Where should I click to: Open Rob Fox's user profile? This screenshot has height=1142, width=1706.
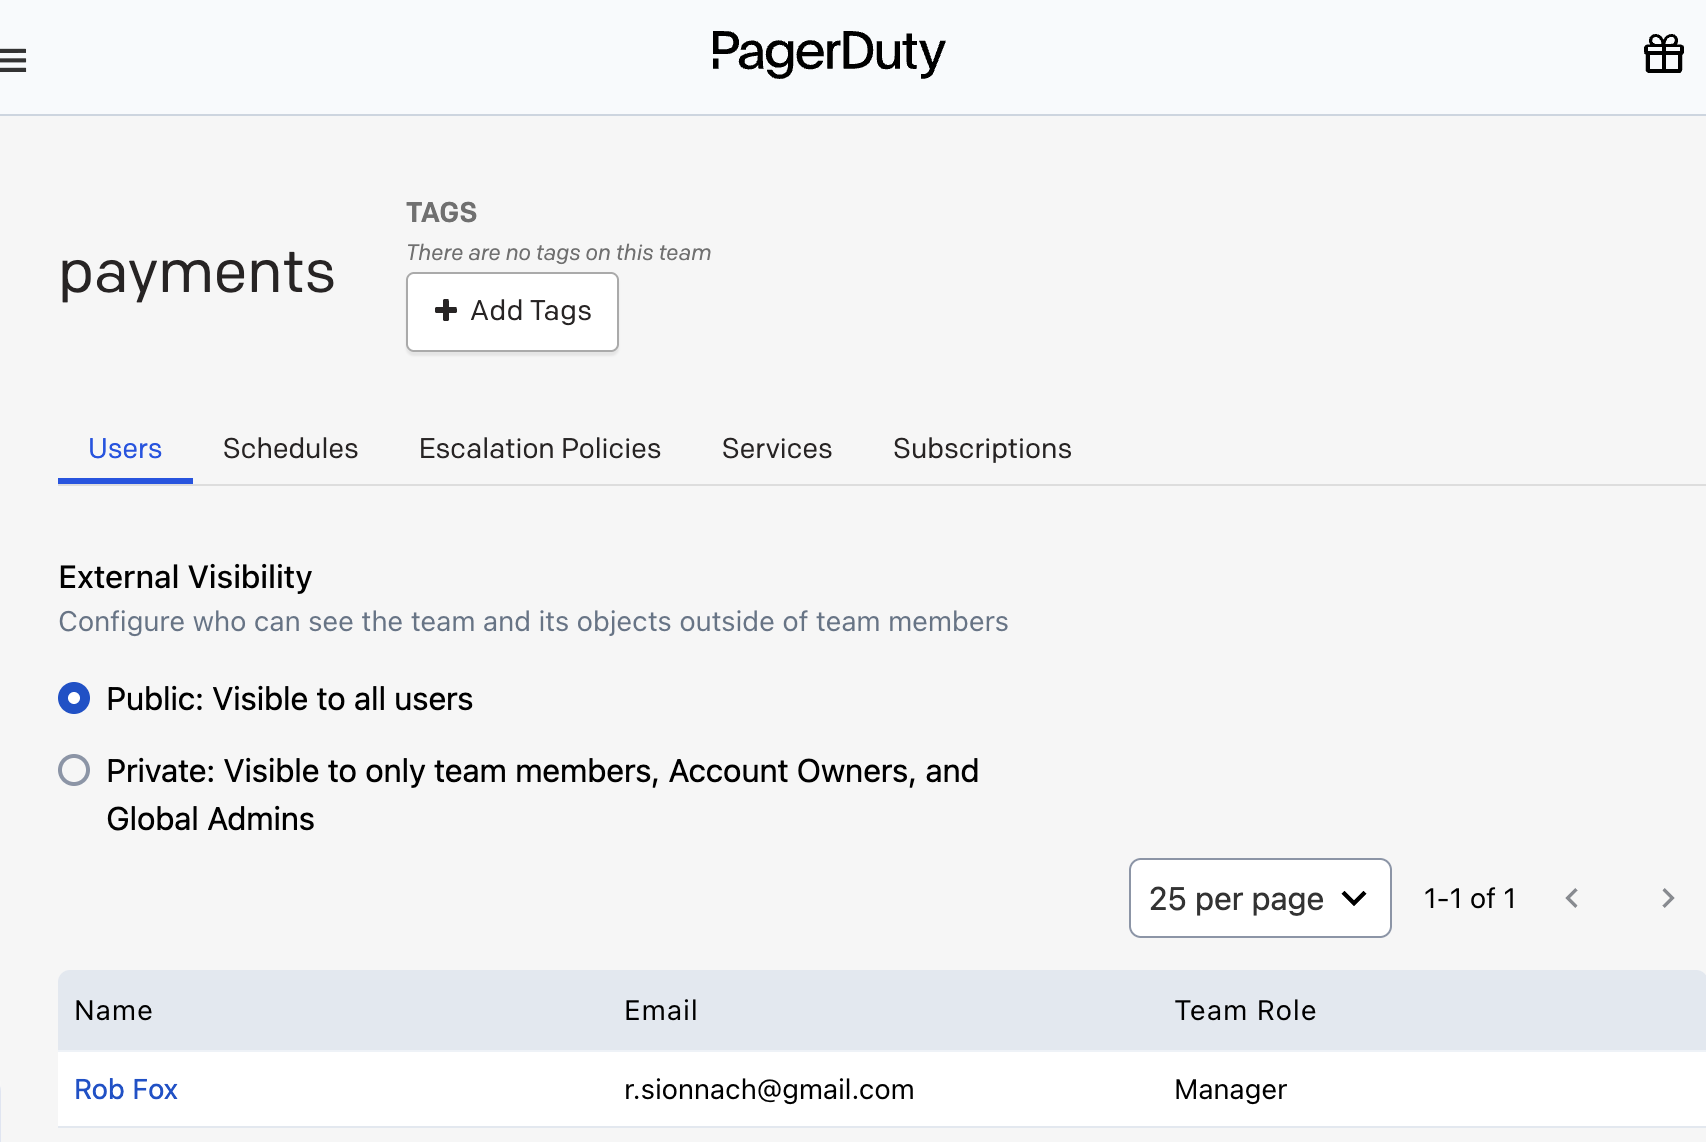pos(125,1089)
